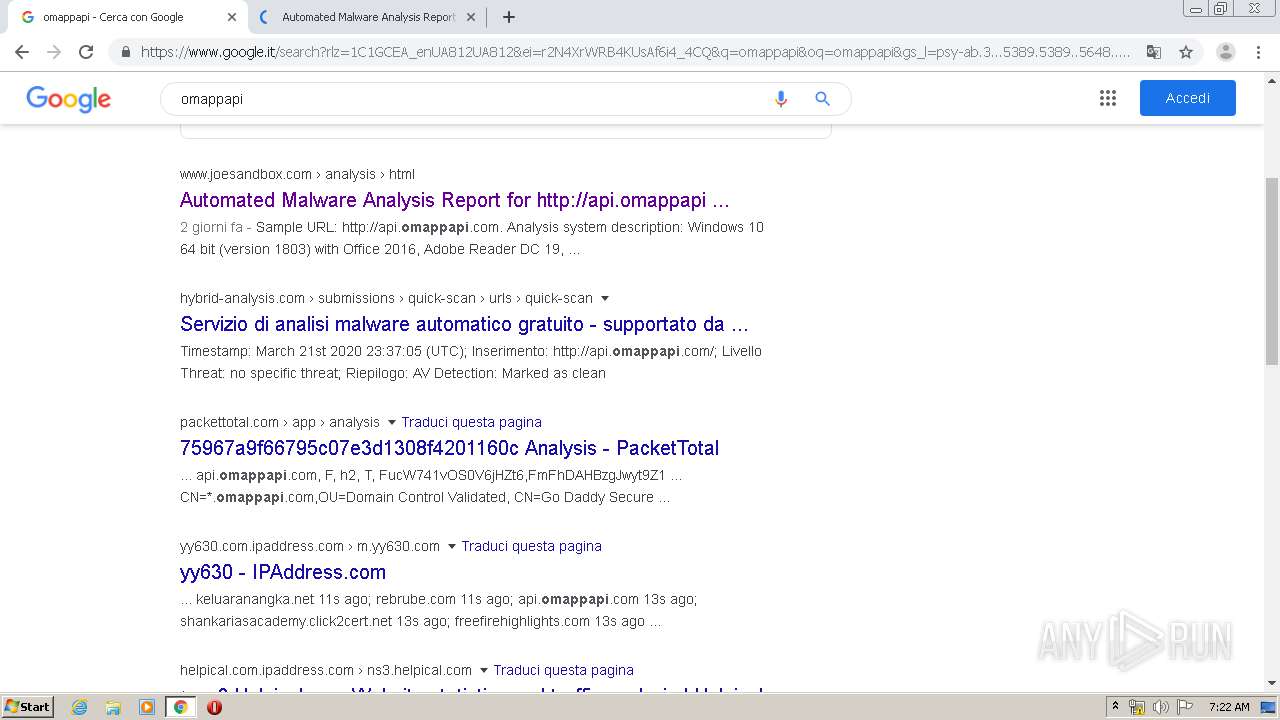Expand helpical.com.ipaddress.com result options arrow

(x=483, y=670)
